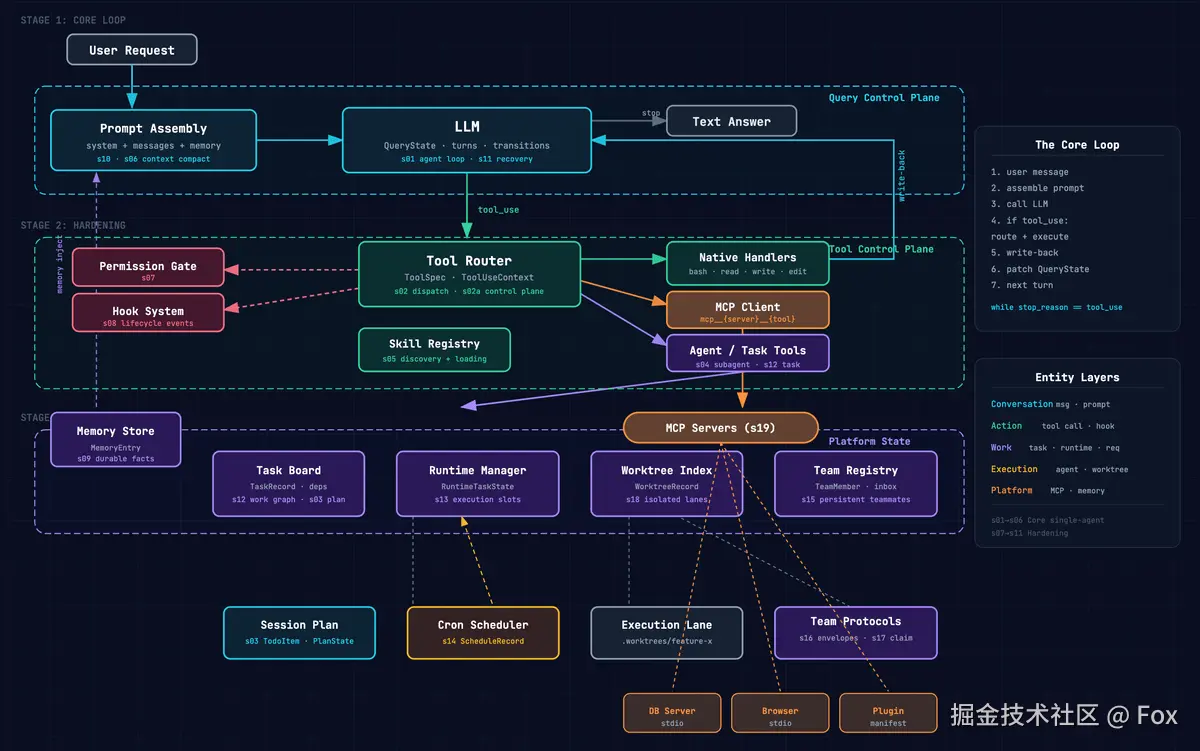Select the MCP Servers (s19) pill

pyautogui.click(x=720, y=428)
